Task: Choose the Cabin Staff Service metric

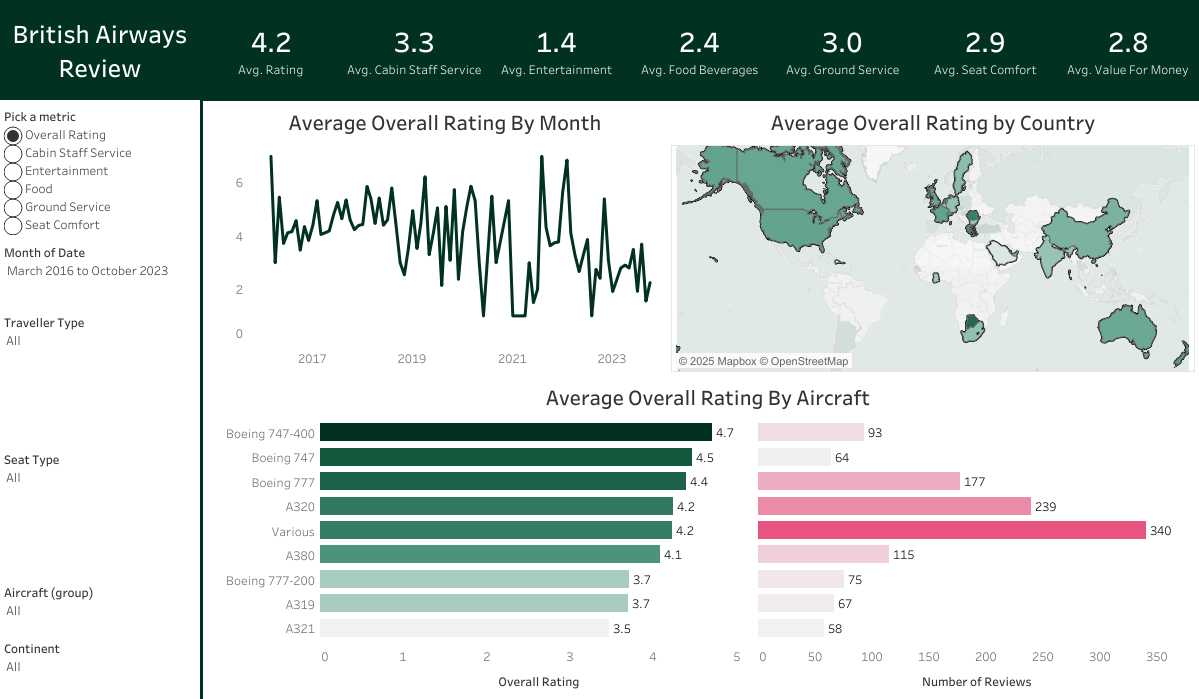Action: click(13, 153)
